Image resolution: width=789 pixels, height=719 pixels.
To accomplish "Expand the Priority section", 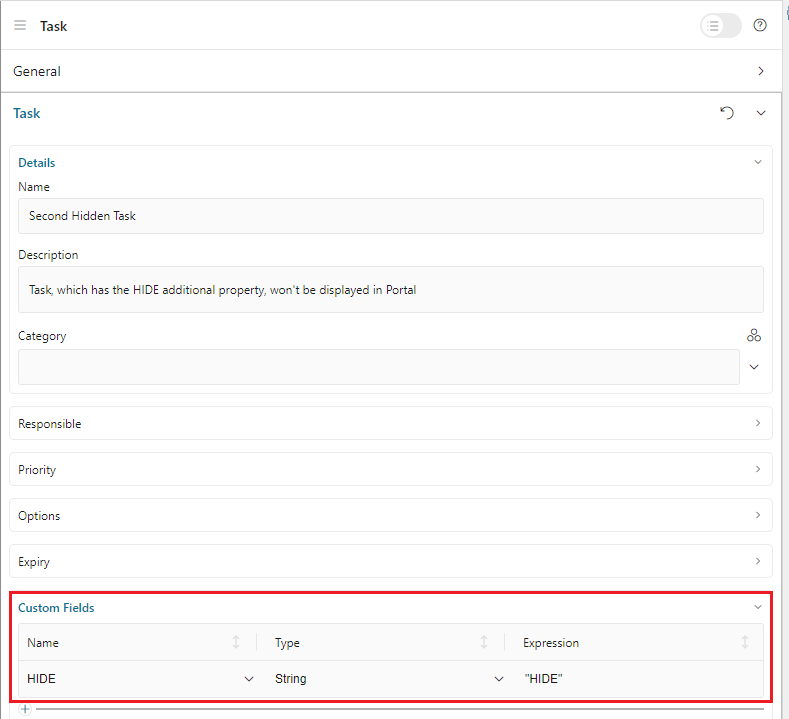I will [757, 469].
